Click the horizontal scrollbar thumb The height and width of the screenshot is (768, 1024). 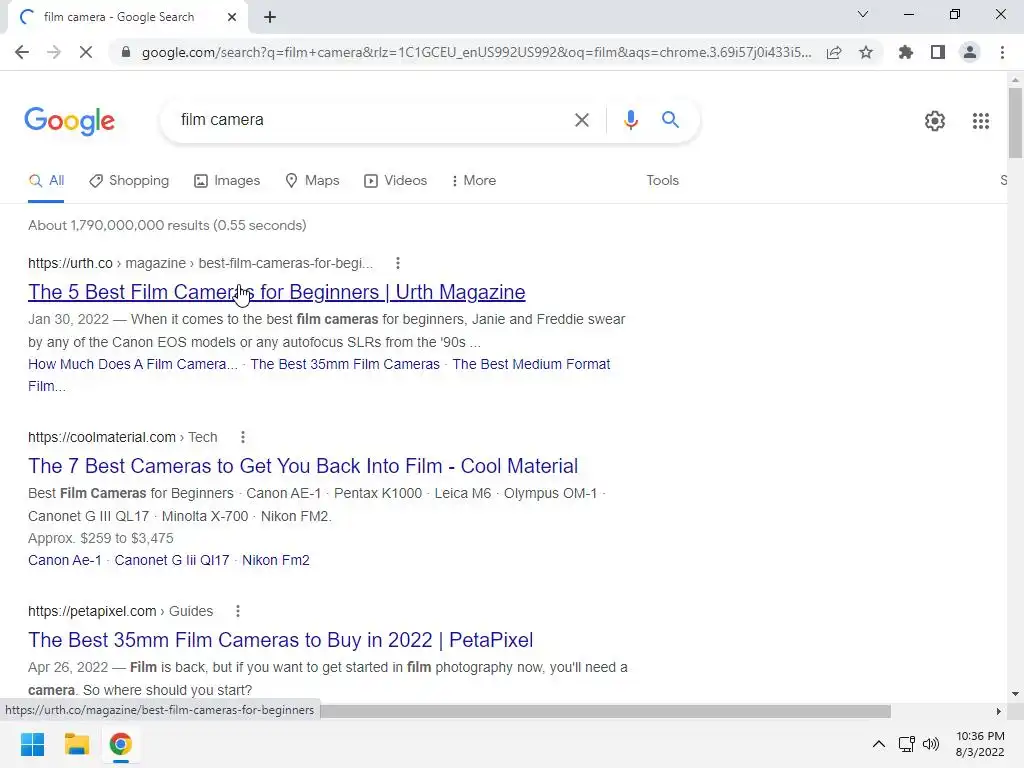pyautogui.click(x=605, y=711)
